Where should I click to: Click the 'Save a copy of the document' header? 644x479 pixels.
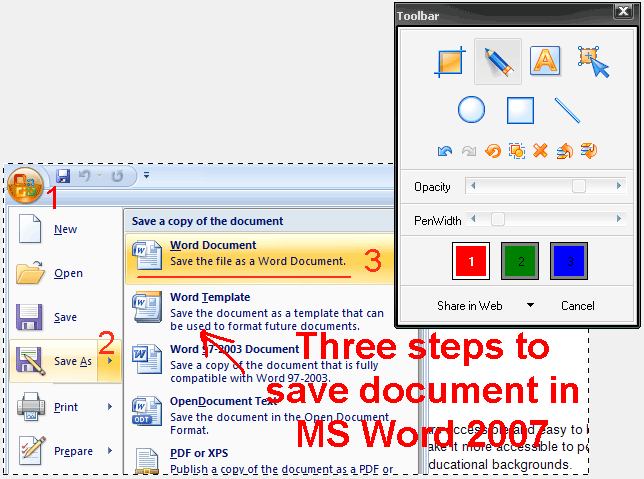point(207,221)
